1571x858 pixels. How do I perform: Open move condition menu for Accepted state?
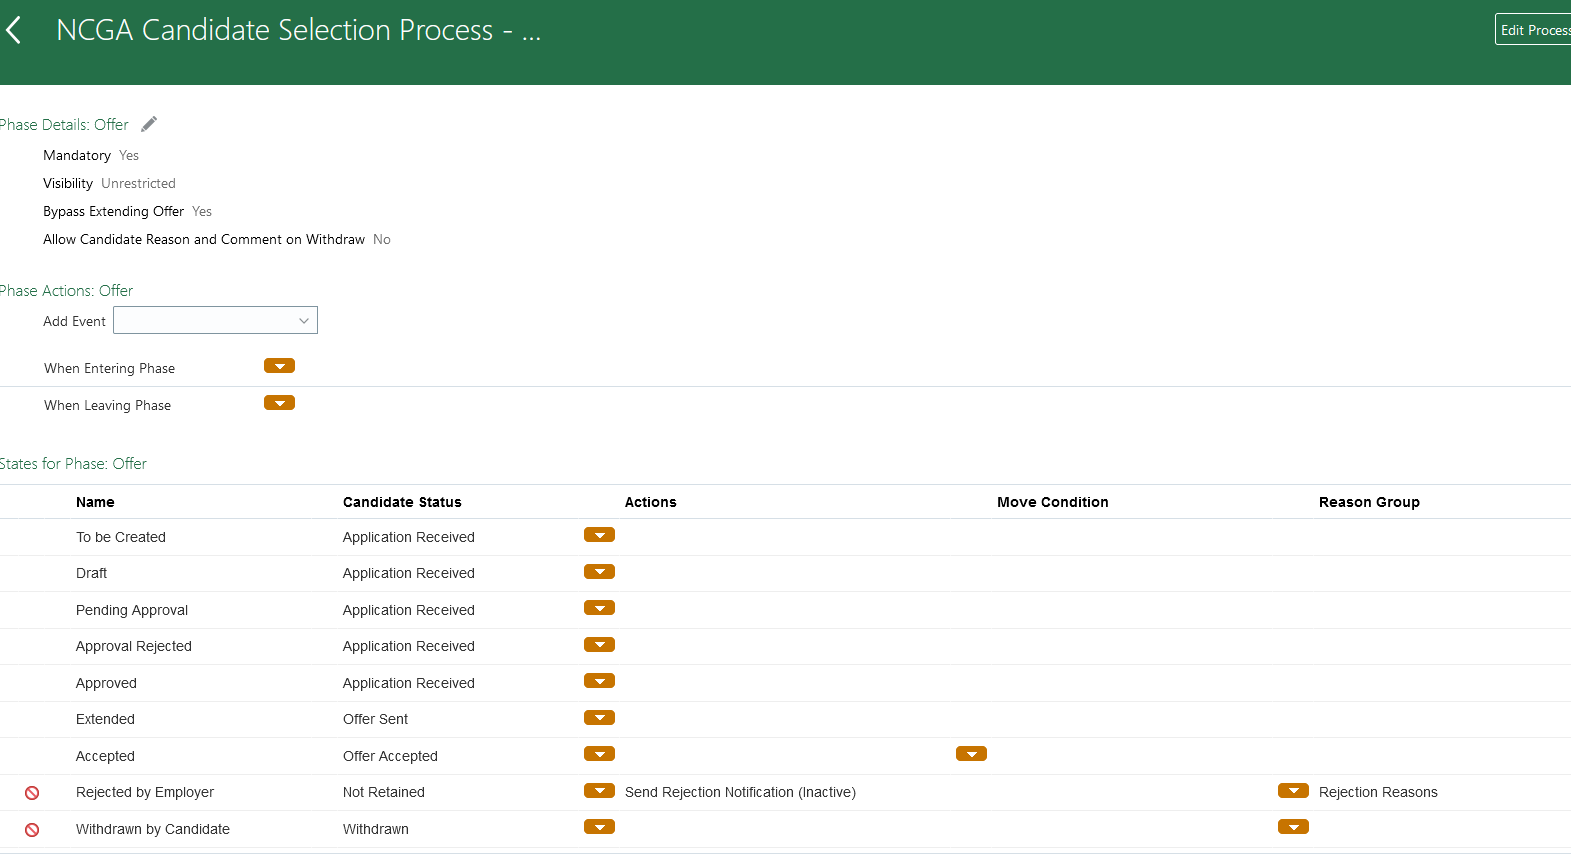click(971, 754)
